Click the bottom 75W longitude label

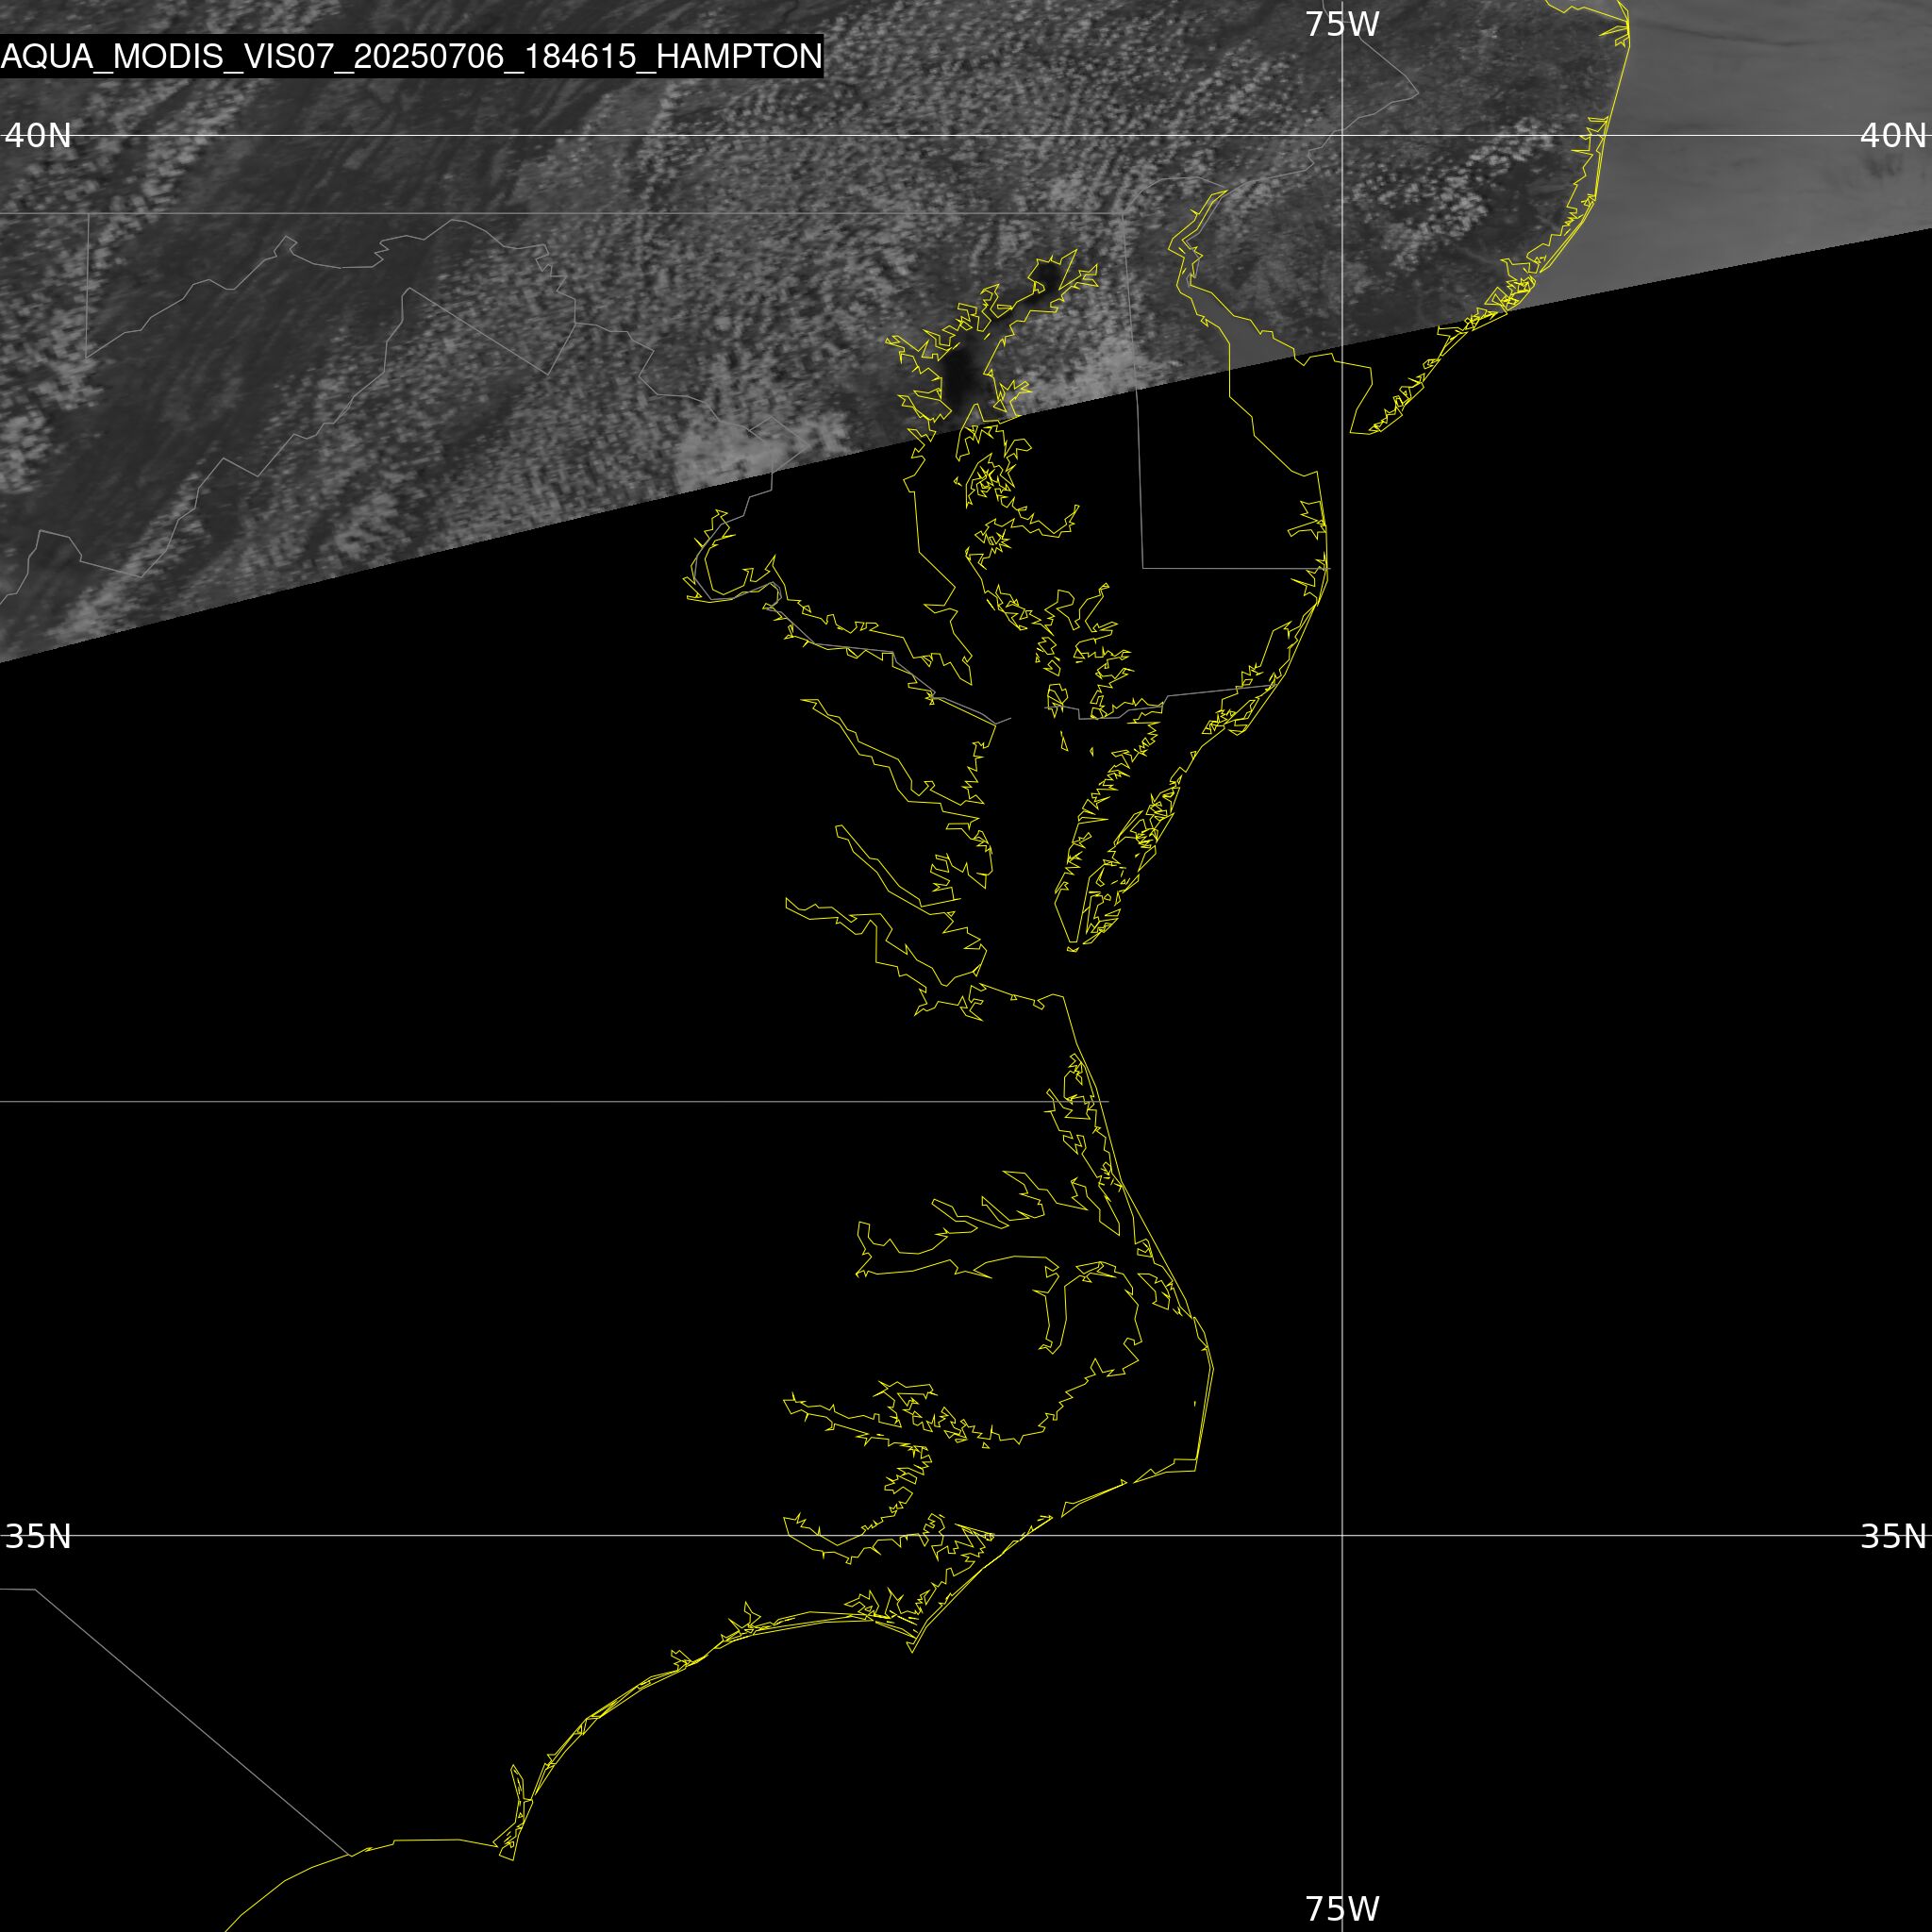tap(1342, 1908)
